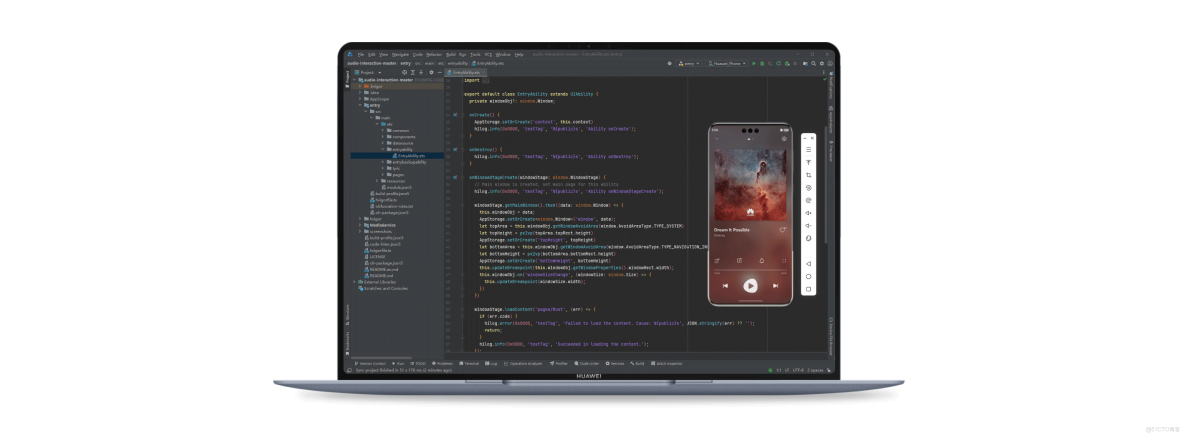Open the Edit menu

point(372,54)
